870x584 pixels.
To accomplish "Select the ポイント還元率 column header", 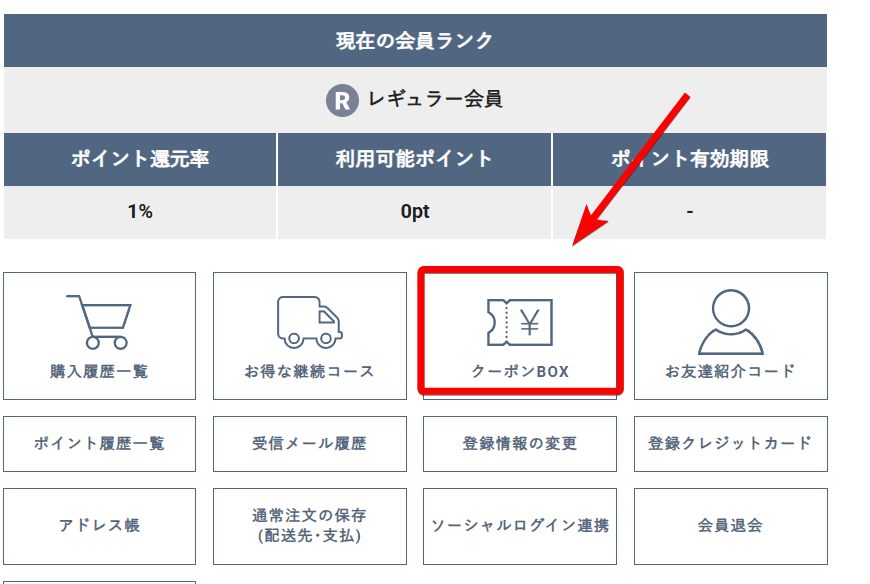I will click(x=140, y=159).
